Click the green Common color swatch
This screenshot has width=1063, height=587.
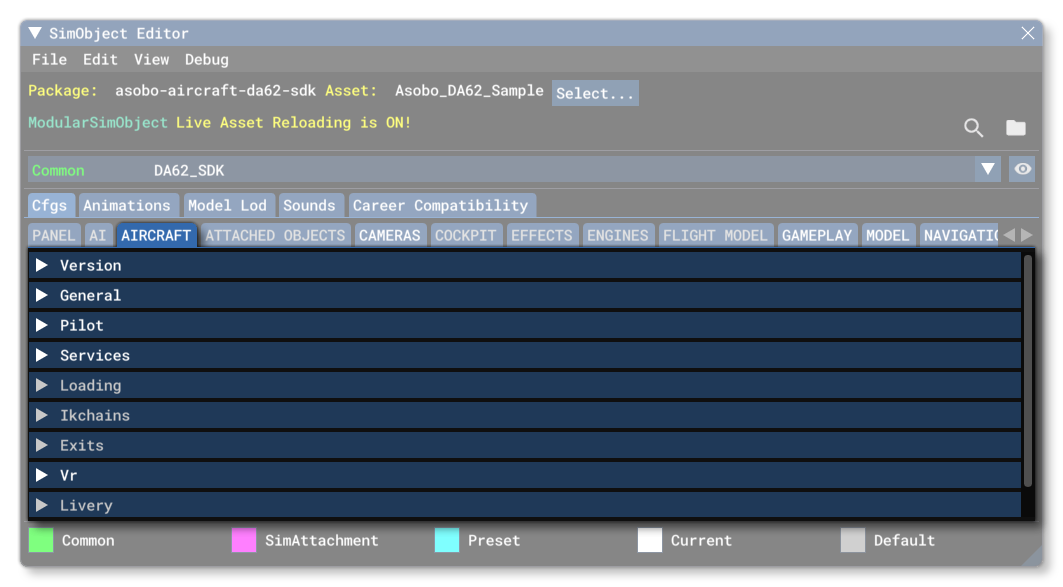pyautogui.click(x=41, y=540)
